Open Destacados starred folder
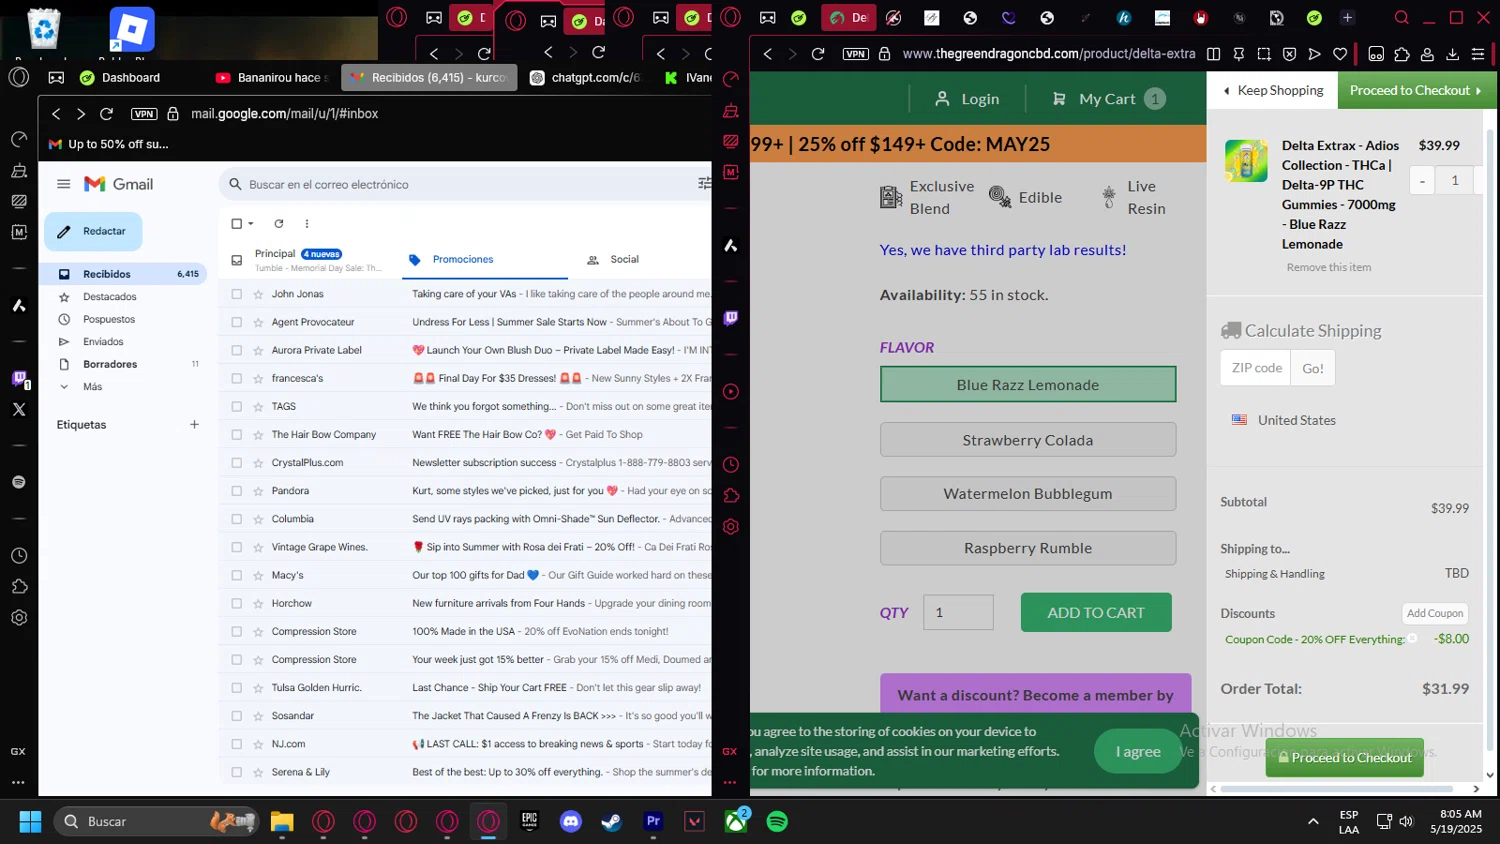Image resolution: width=1500 pixels, height=844 pixels. pyautogui.click(x=110, y=297)
